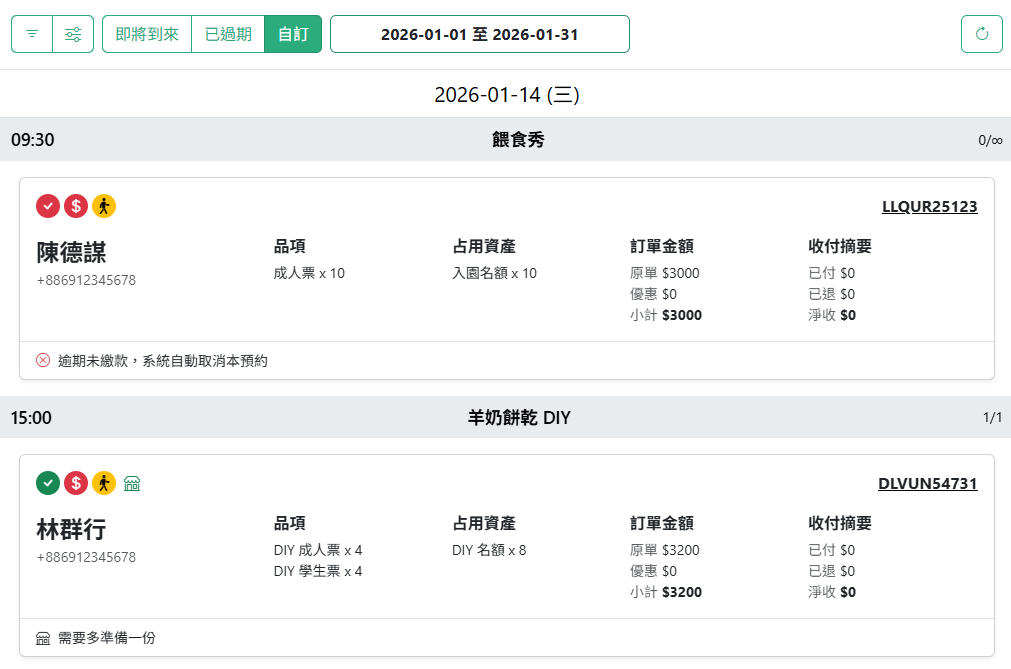
Task: Click the 09:30 time slot label
Action: (30, 139)
